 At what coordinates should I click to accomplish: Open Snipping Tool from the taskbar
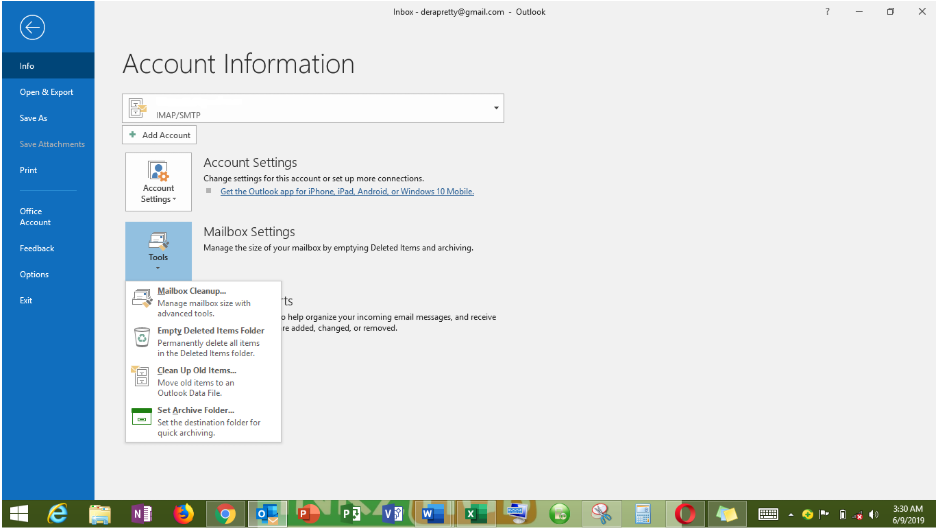[601, 514]
